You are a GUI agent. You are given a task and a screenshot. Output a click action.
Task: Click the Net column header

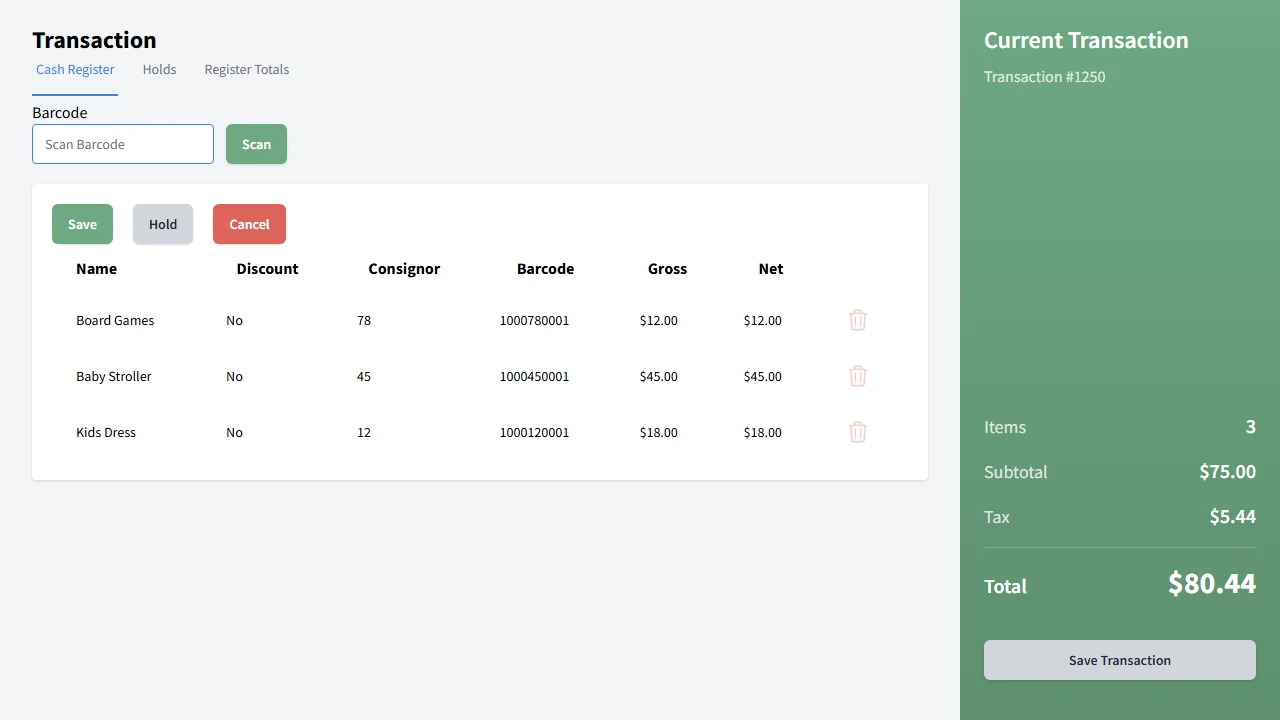pyautogui.click(x=770, y=269)
